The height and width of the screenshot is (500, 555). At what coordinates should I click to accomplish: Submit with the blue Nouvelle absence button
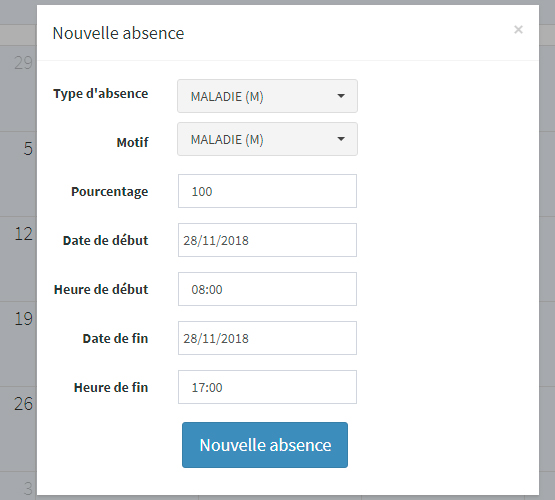tap(265, 445)
